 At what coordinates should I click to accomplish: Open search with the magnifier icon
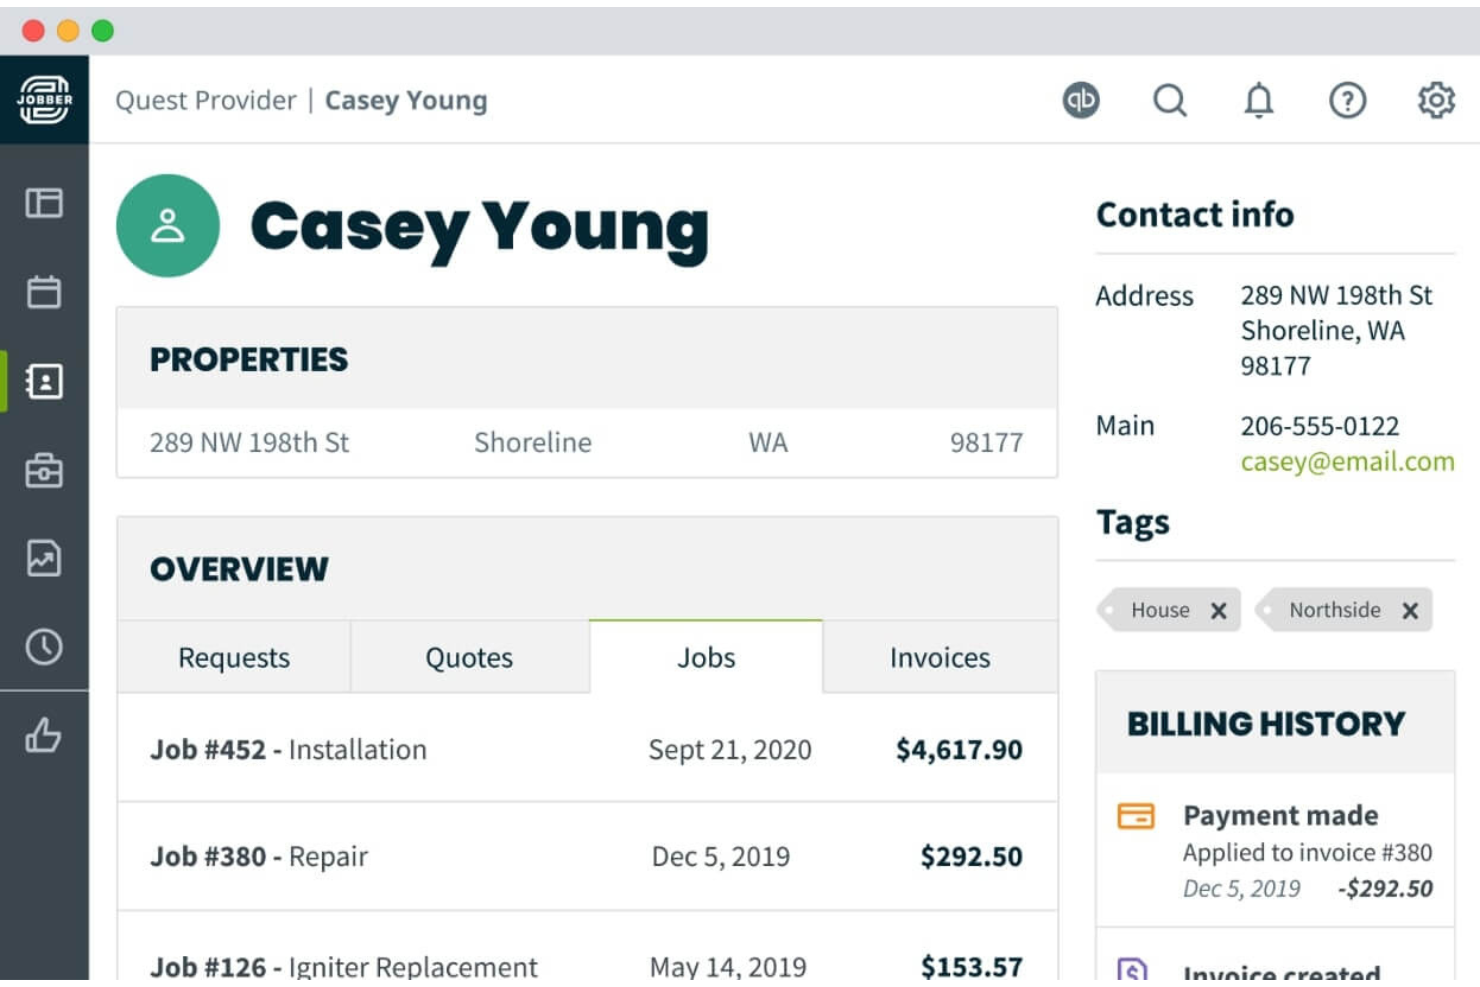(x=1170, y=100)
